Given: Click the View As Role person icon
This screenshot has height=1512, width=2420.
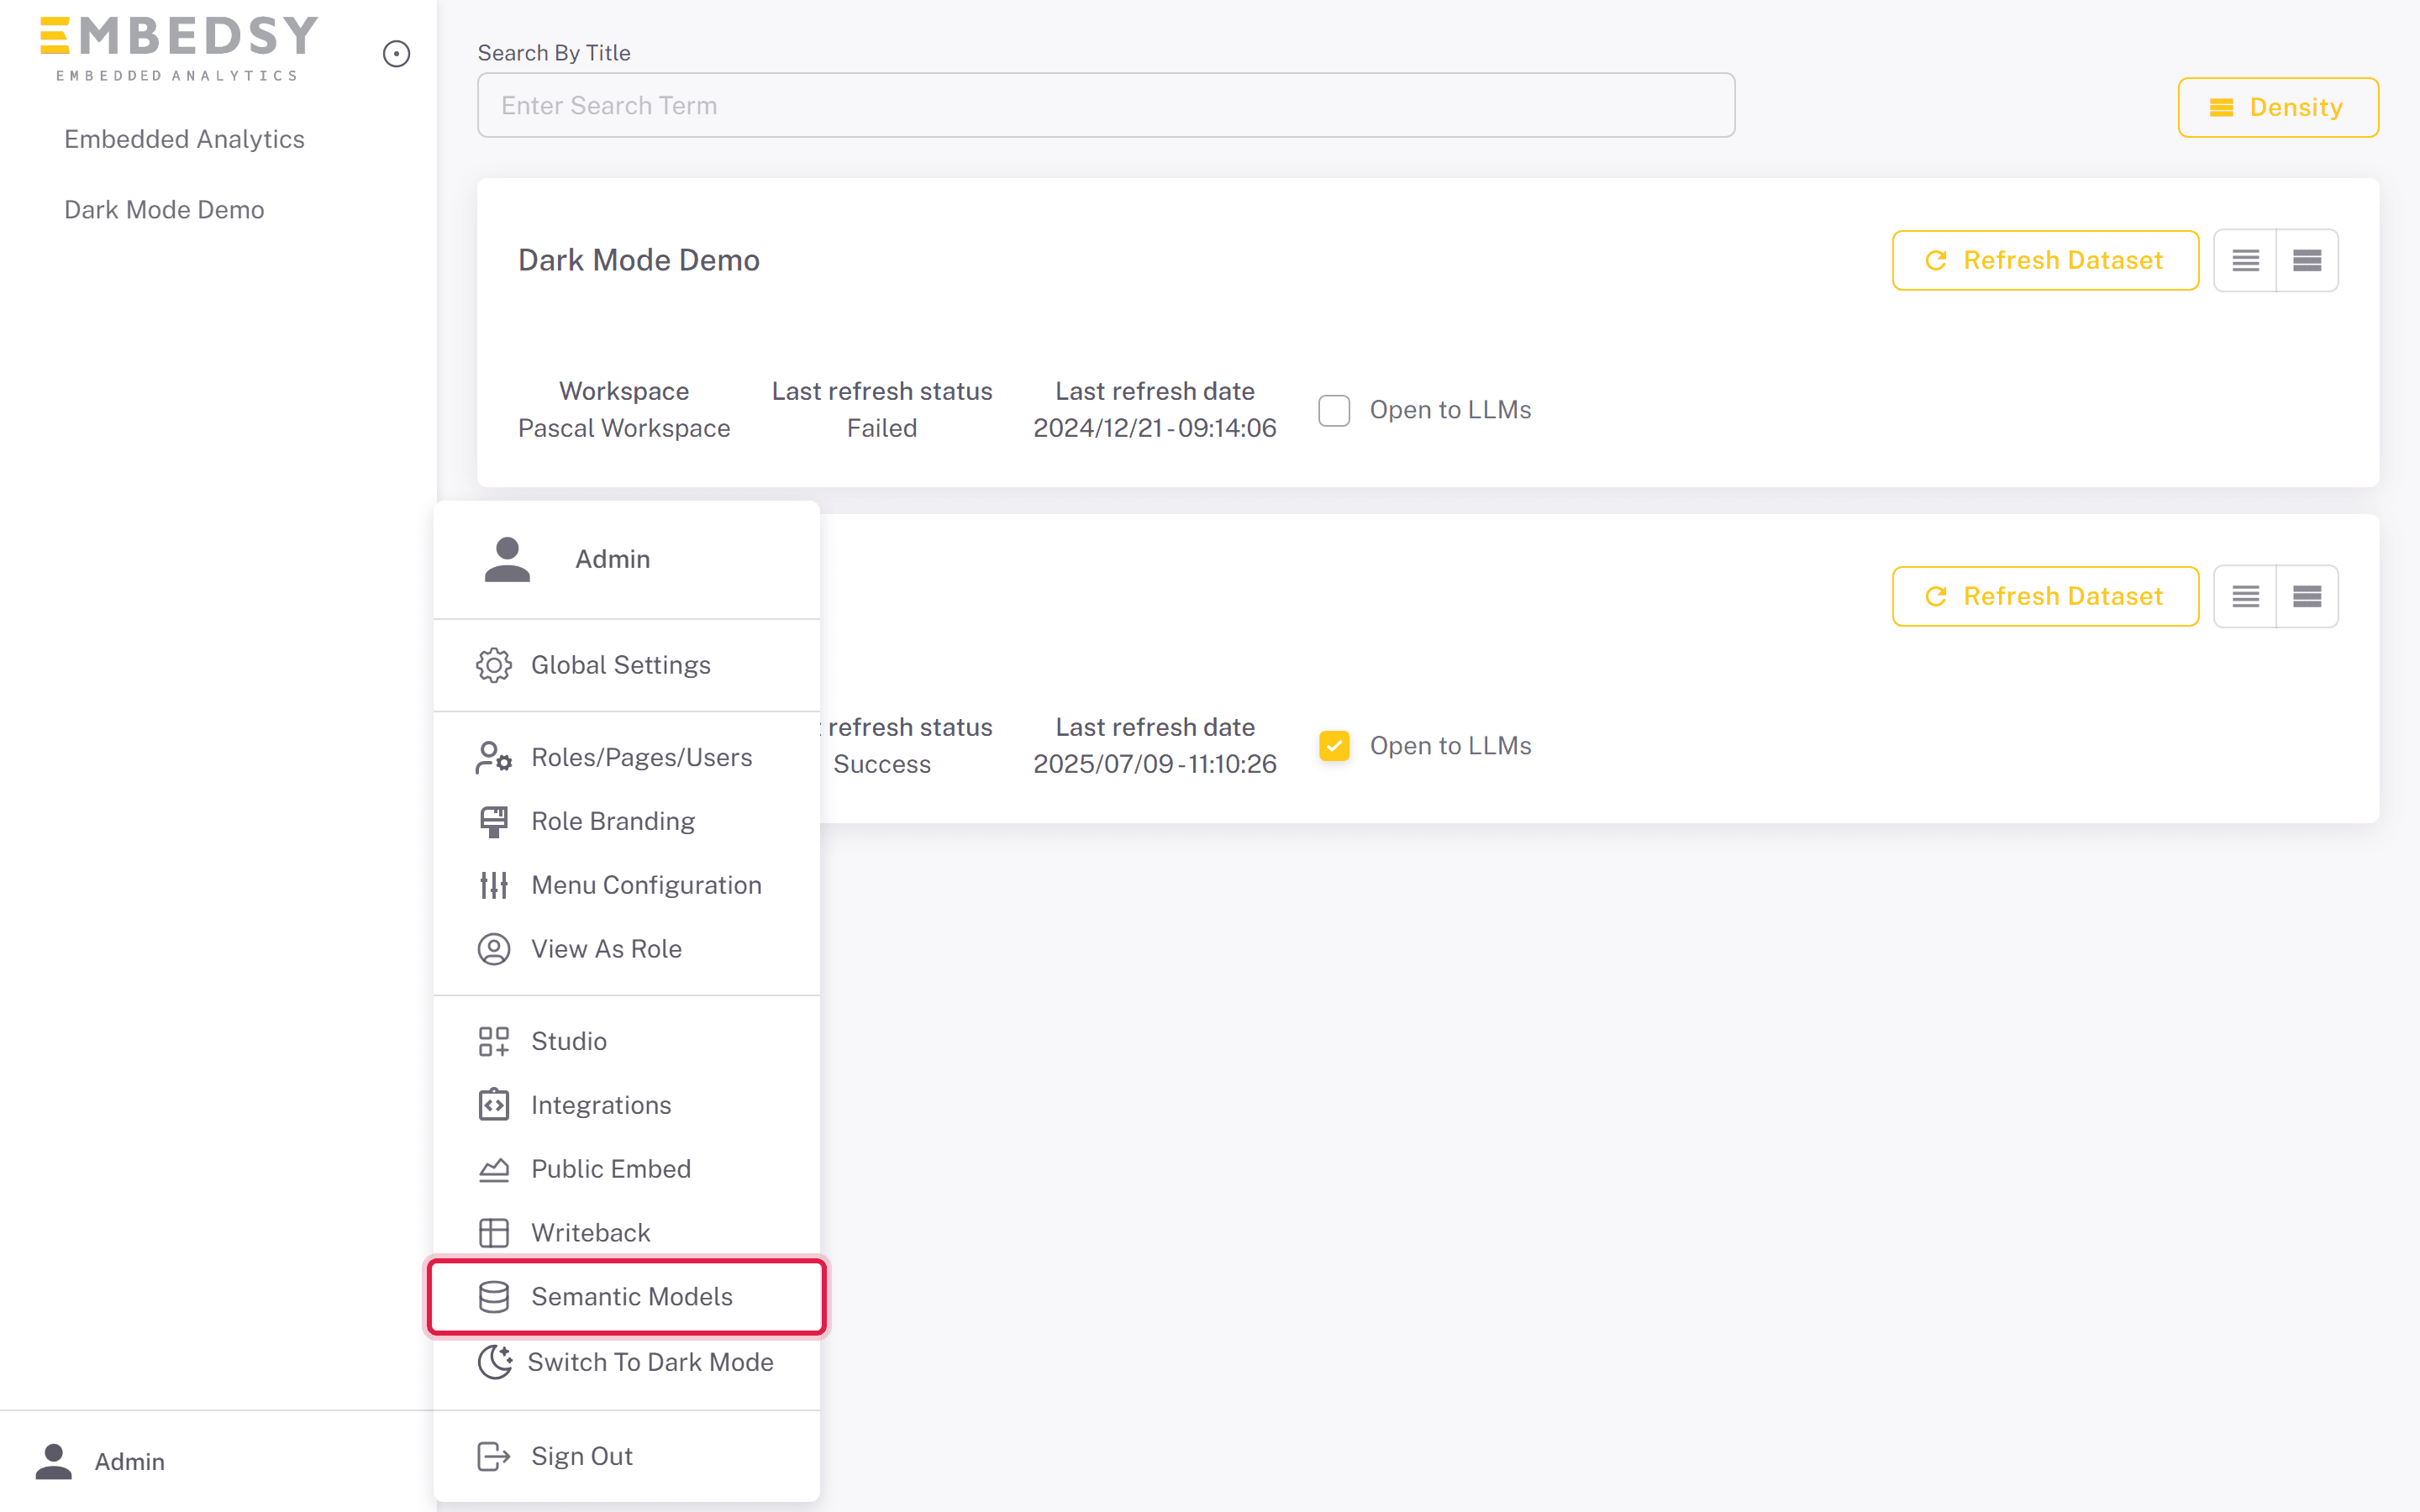Looking at the screenshot, I should point(494,949).
